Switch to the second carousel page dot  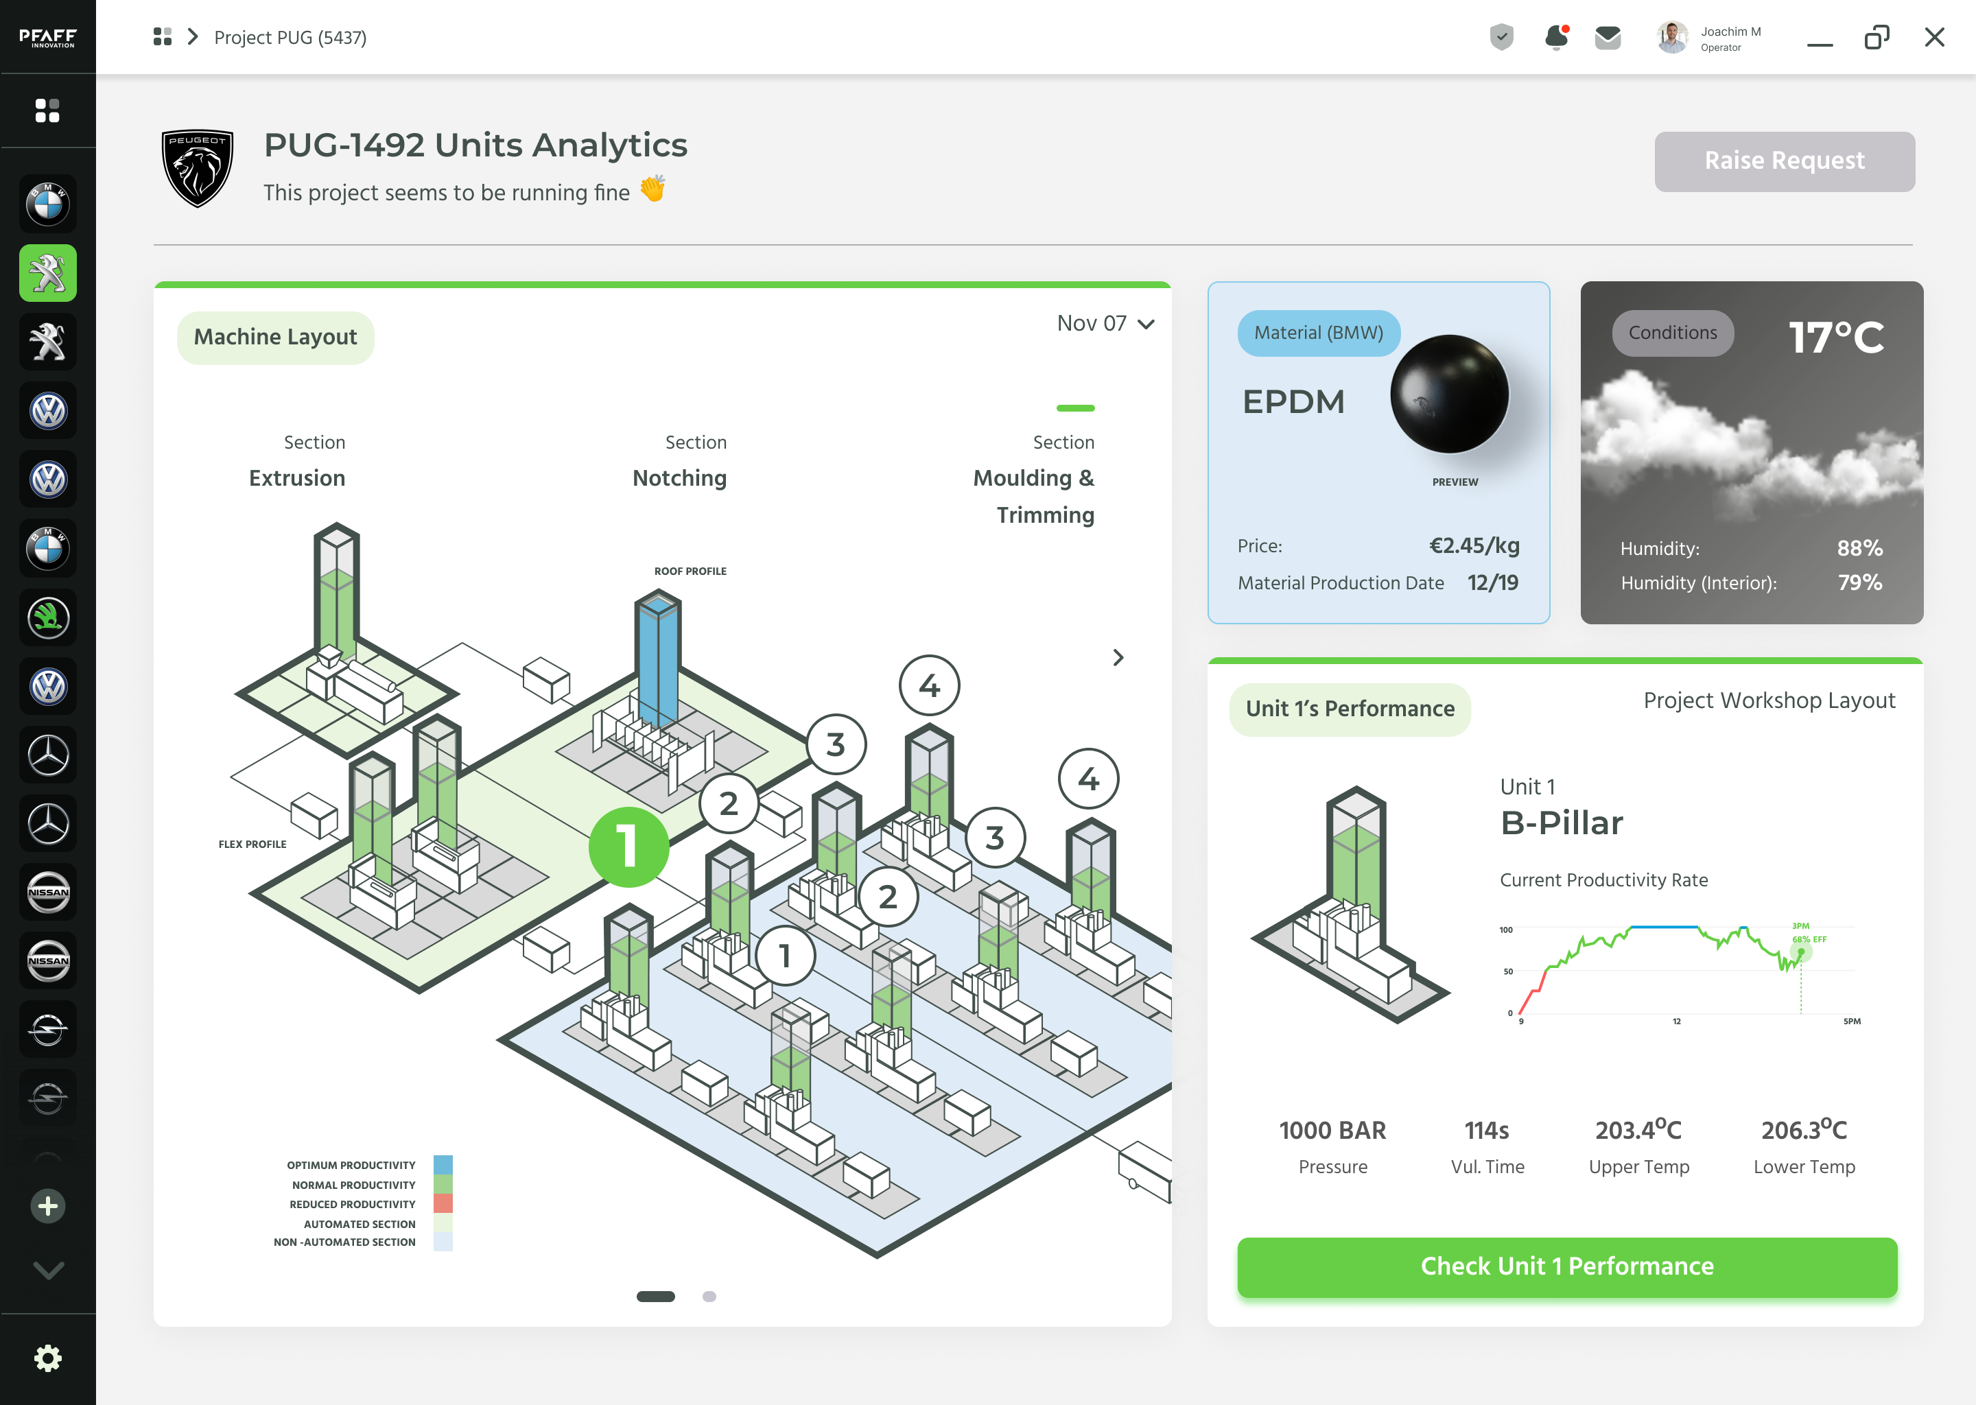pyautogui.click(x=709, y=1296)
